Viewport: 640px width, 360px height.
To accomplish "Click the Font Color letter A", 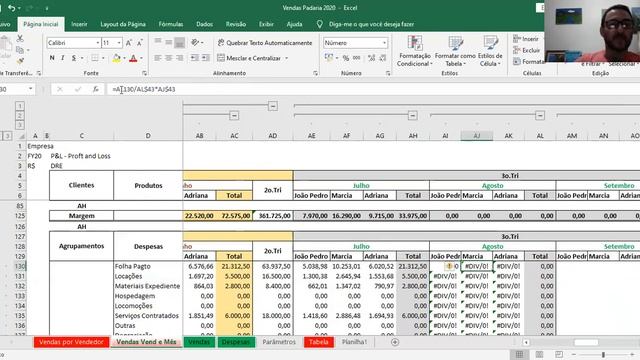I will tap(133, 58).
